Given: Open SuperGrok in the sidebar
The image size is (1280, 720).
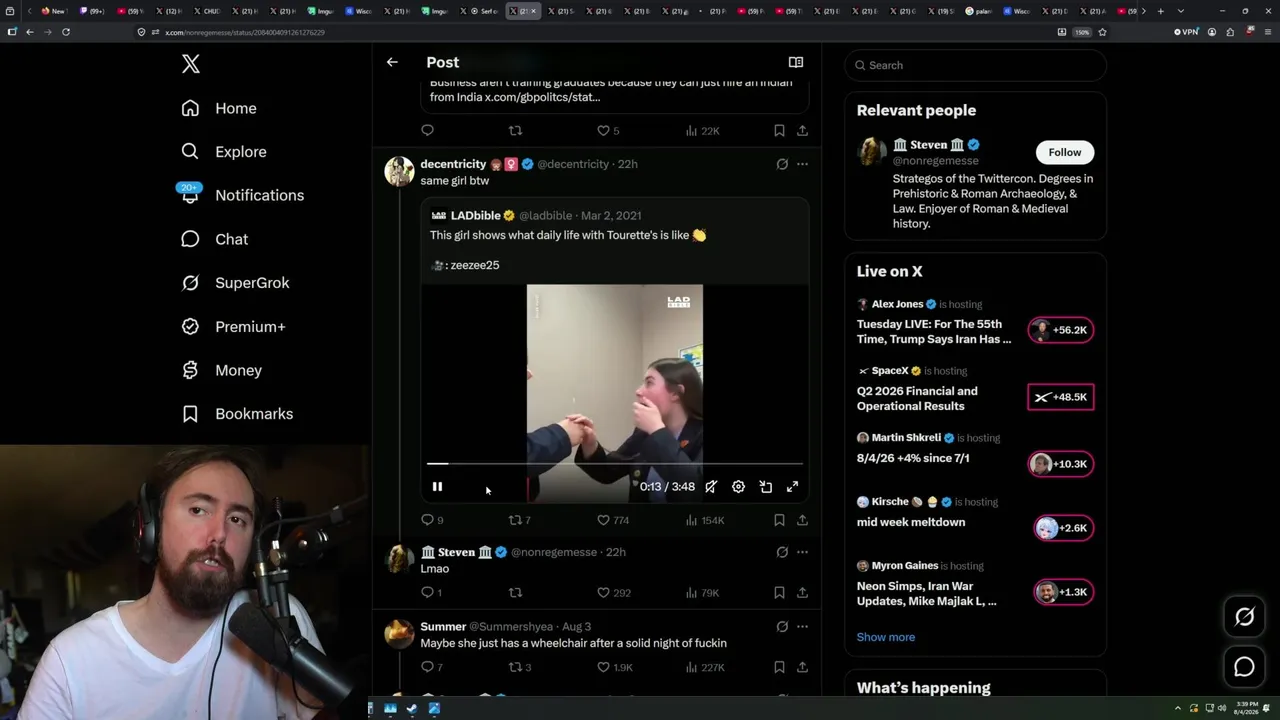Looking at the screenshot, I should click(x=235, y=283).
